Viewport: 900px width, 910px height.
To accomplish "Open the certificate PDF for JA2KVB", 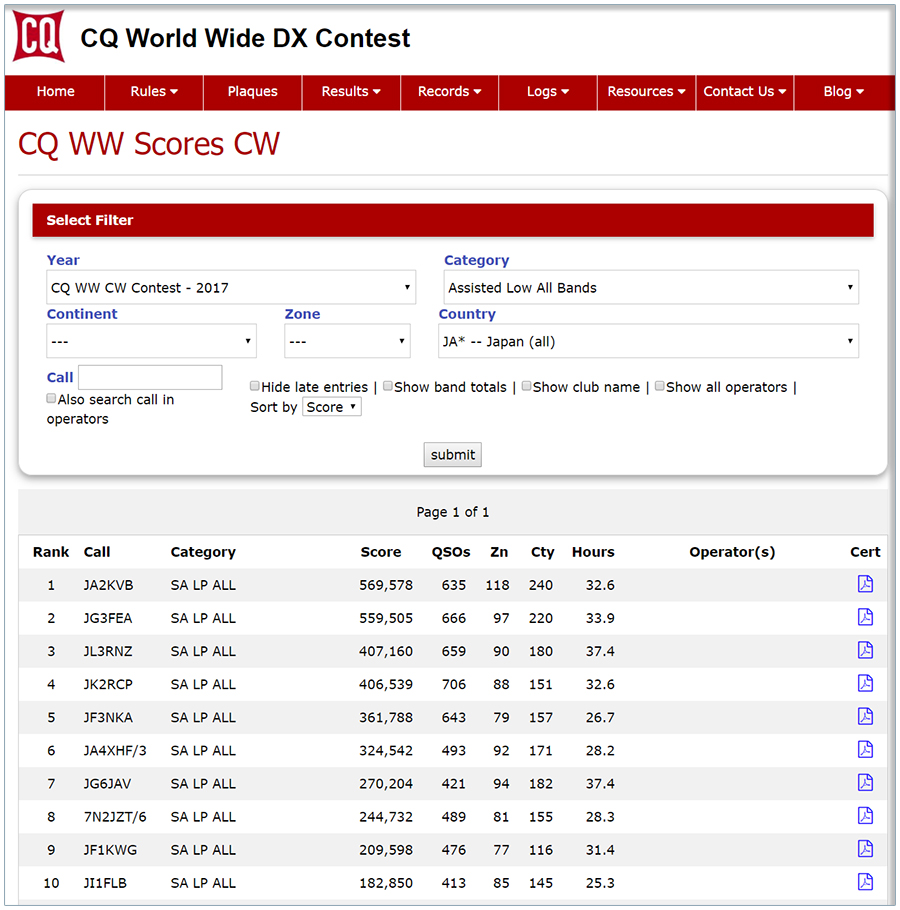I will coord(865,585).
